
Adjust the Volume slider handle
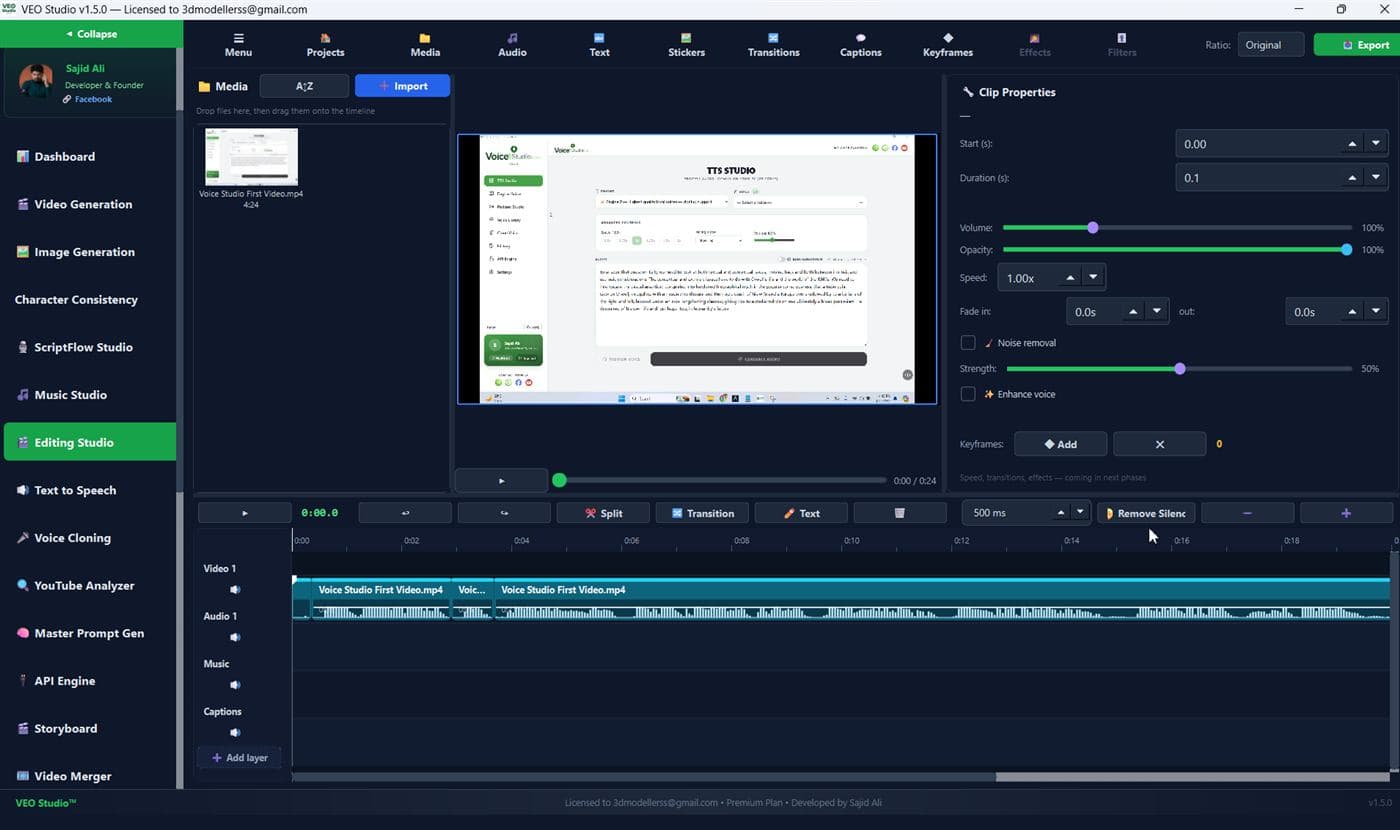(x=1093, y=228)
